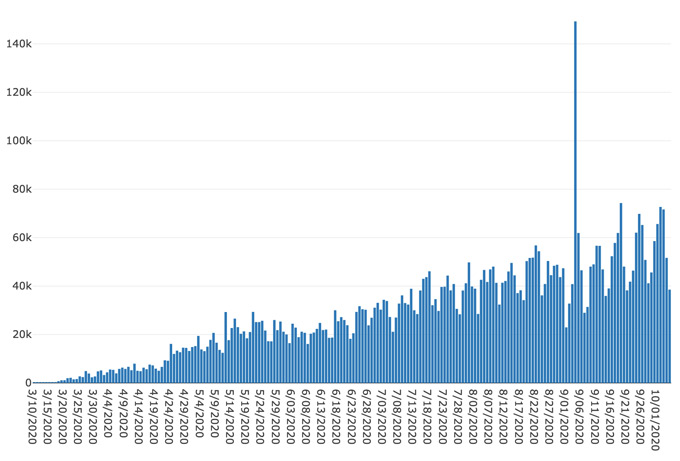This screenshot has height=461, width=680.
Task: Select the 9/01/2020 x-axis date label
Action: 563,416
